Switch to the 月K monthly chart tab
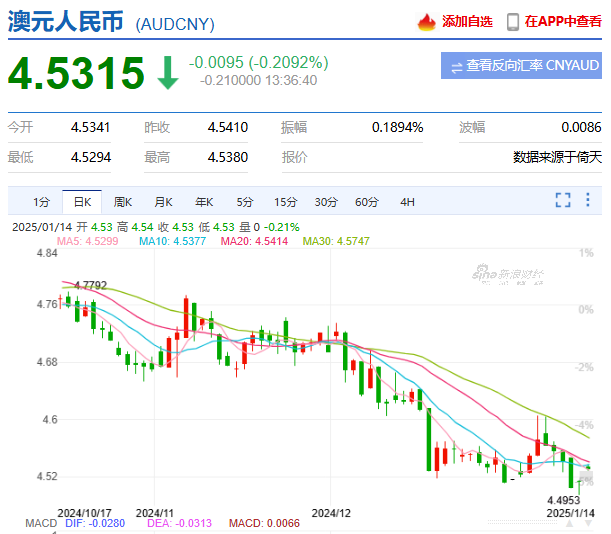The width and height of the screenshot is (611, 534). pos(164,202)
